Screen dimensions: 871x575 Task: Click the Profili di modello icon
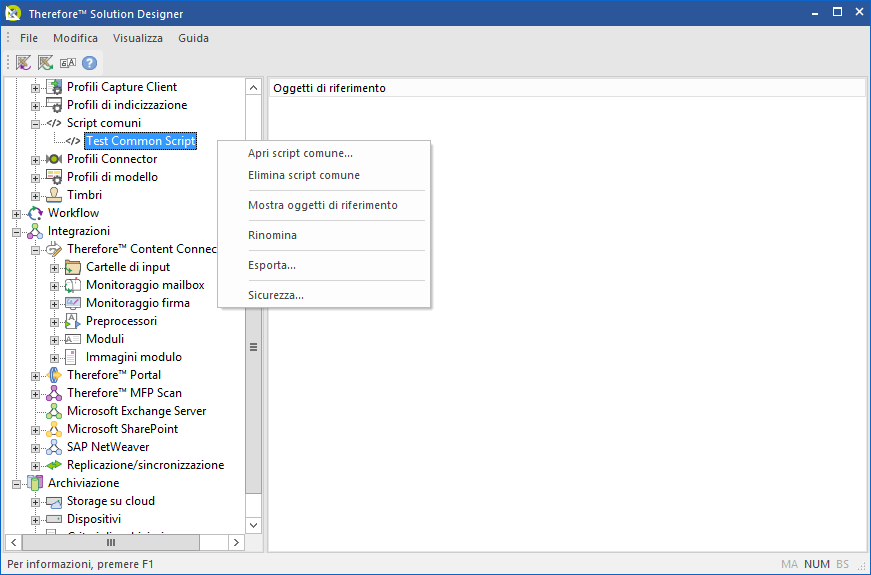coord(54,177)
